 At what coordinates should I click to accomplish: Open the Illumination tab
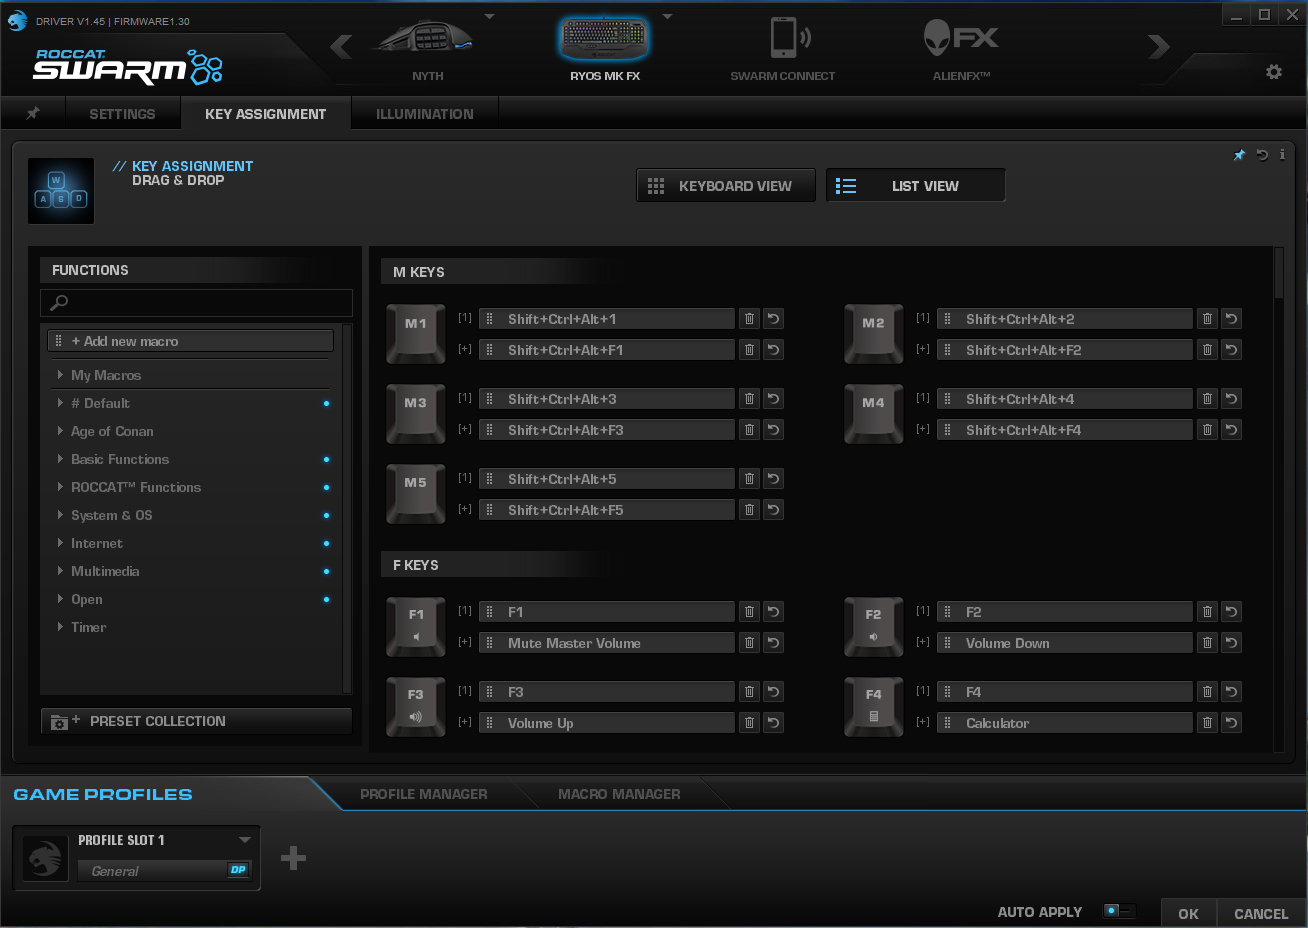coord(425,114)
